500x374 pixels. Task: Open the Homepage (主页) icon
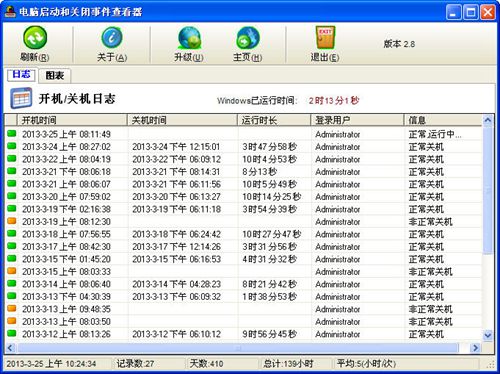(248, 38)
